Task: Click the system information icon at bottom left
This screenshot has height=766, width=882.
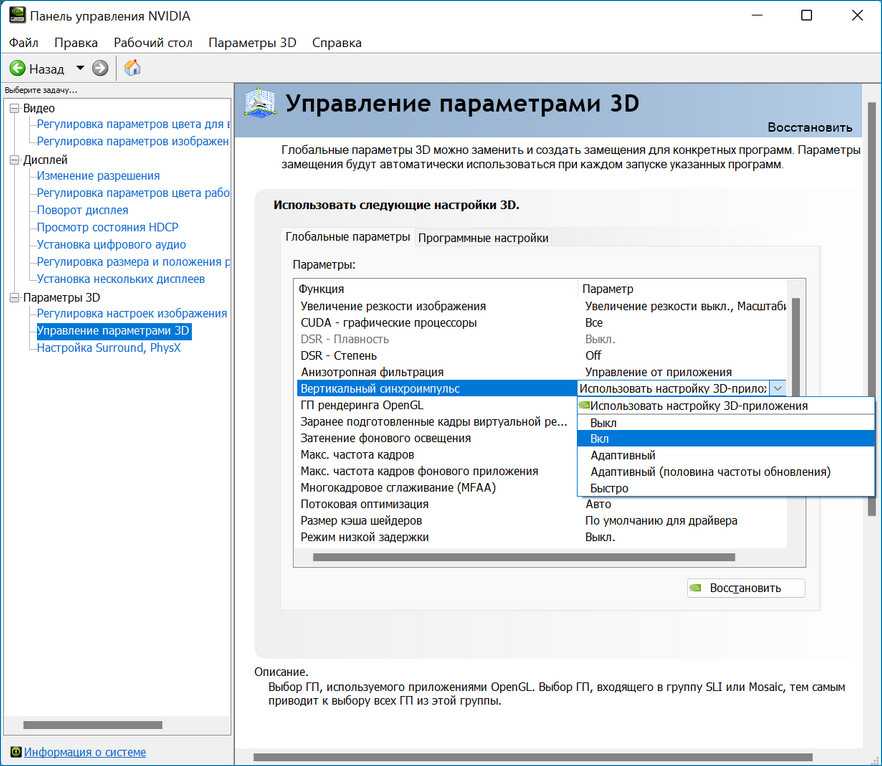Action: 15,752
